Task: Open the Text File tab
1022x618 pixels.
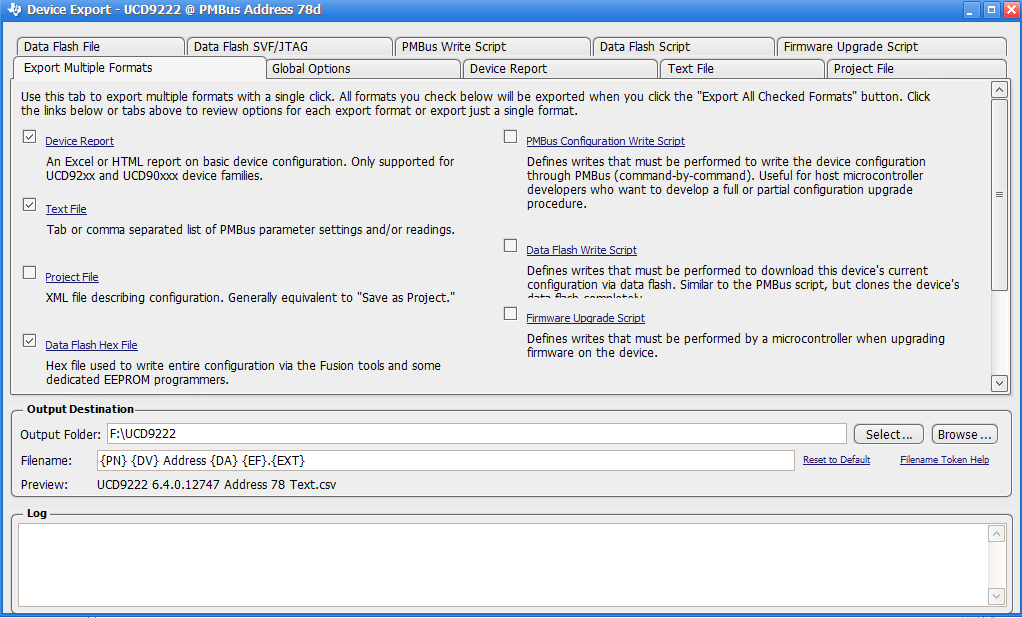Action: (x=742, y=68)
